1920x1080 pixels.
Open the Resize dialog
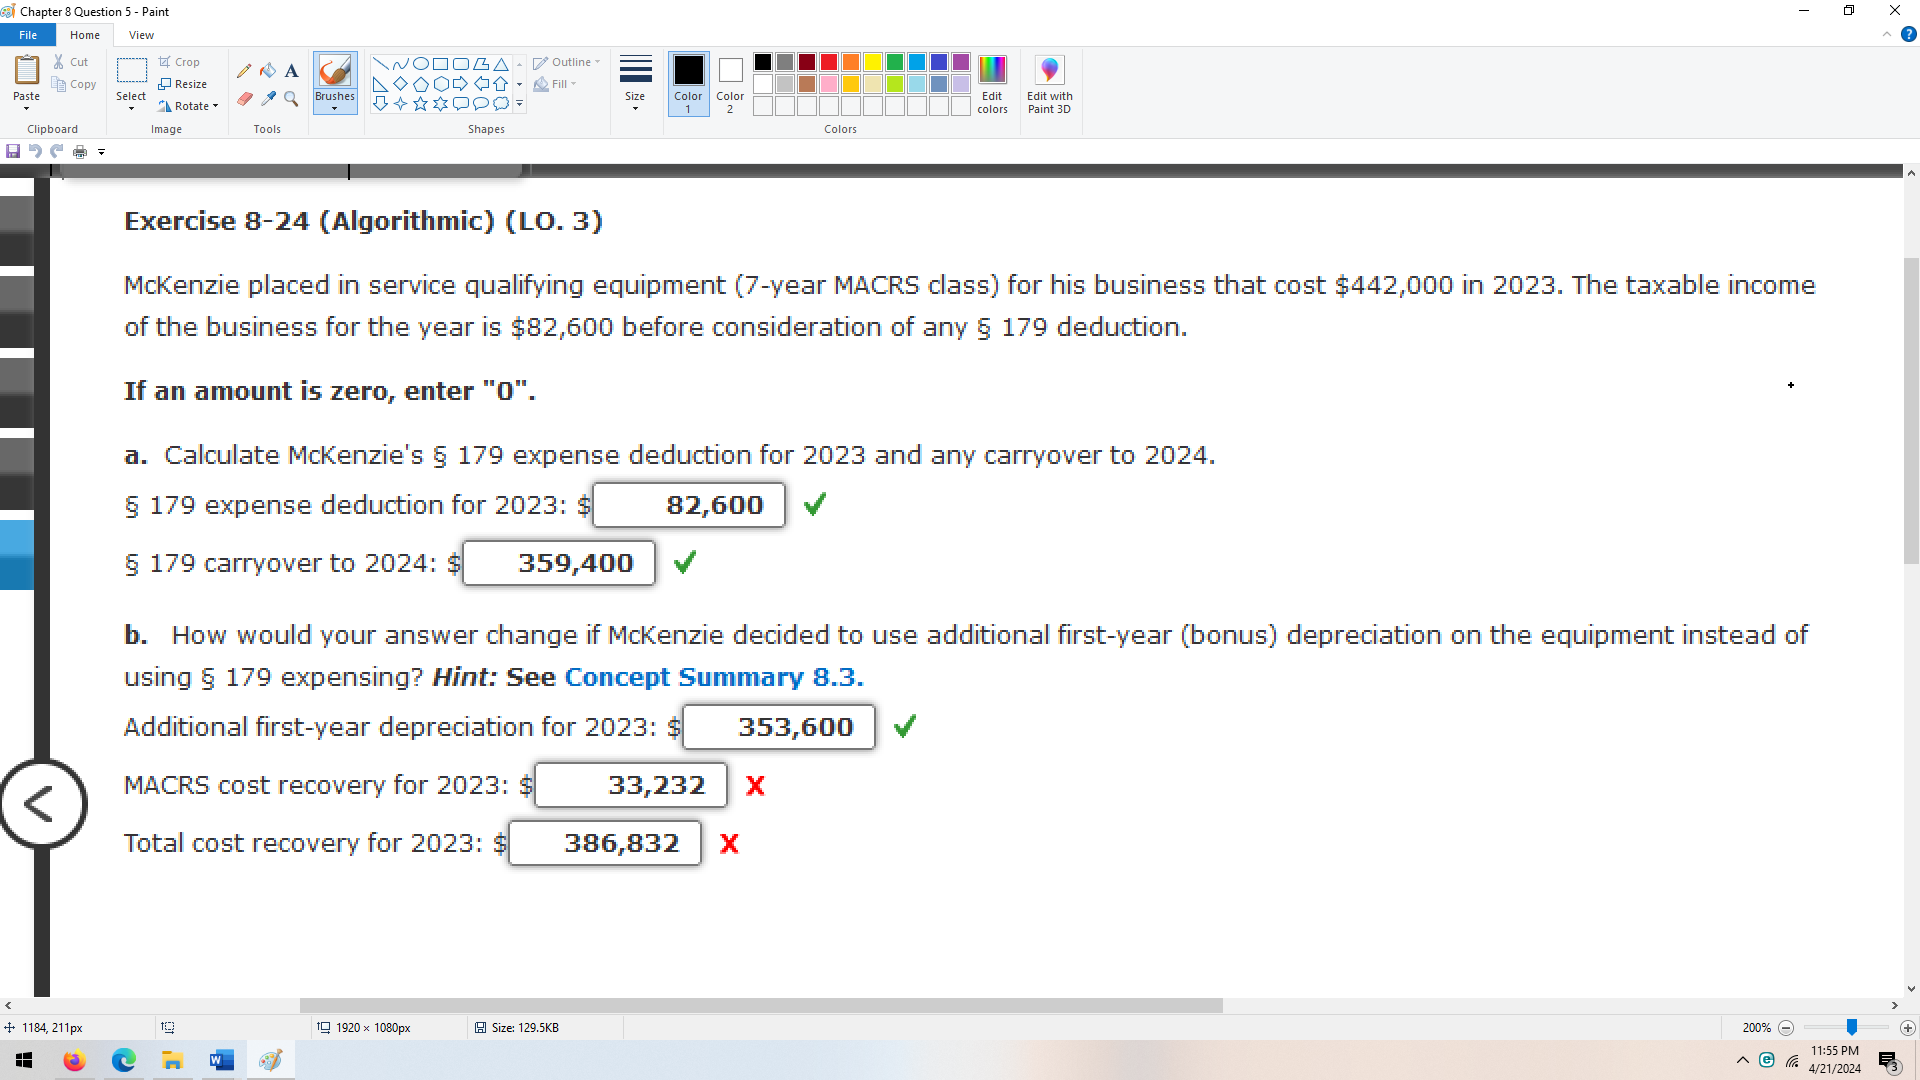tap(184, 83)
